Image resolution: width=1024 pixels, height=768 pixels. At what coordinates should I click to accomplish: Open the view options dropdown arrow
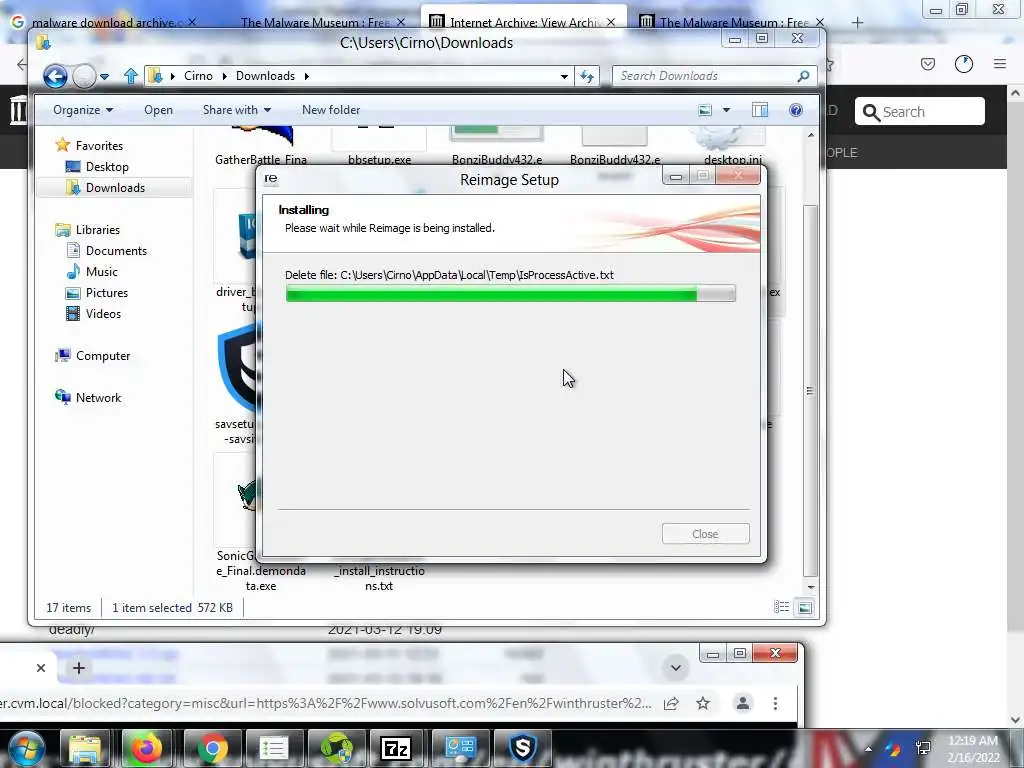coord(726,110)
